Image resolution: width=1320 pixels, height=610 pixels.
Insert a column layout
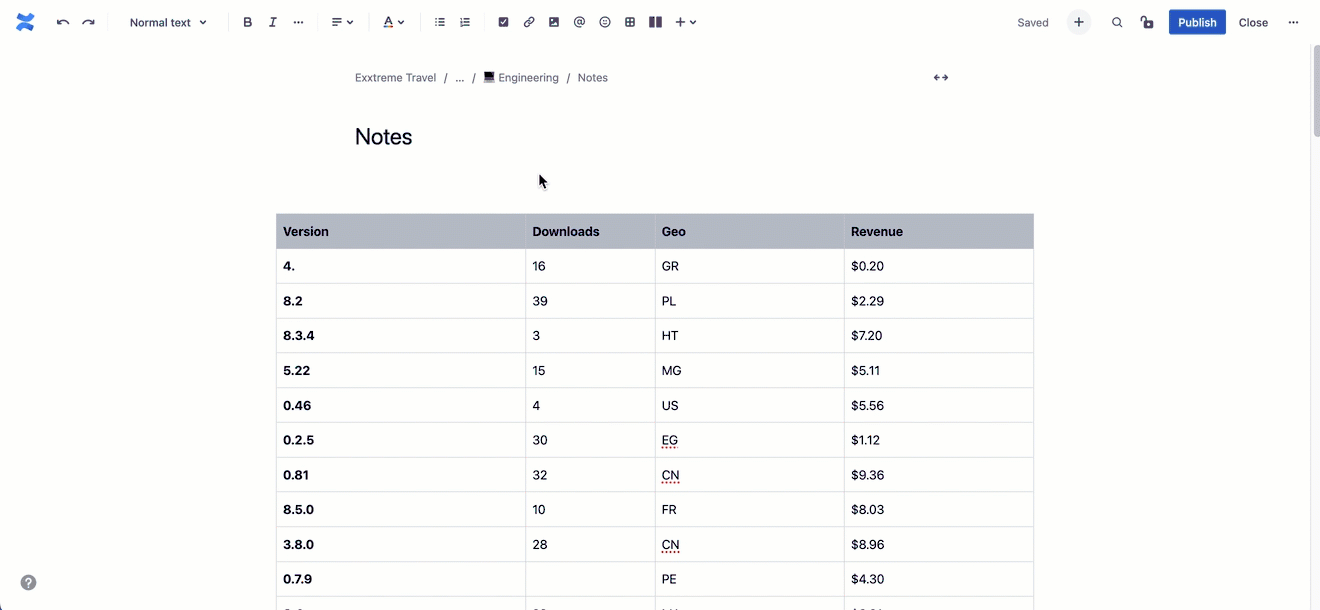(655, 22)
